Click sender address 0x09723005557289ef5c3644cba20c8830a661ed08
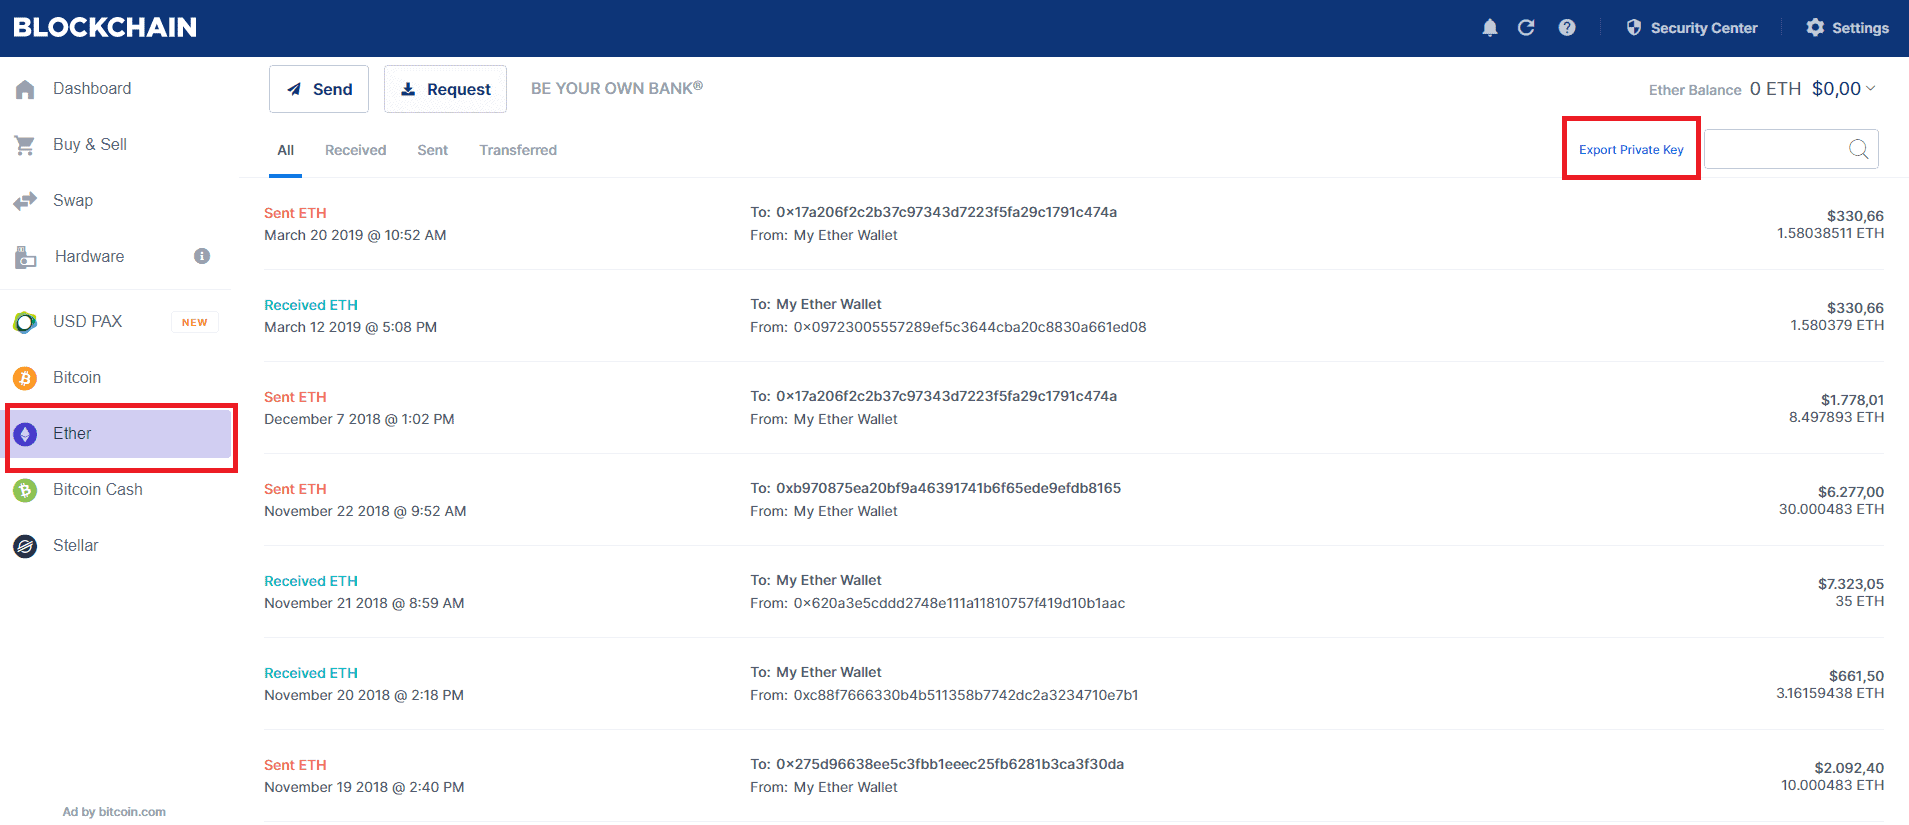The height and width of the screenshot is (825, 1909). point(970,327)
